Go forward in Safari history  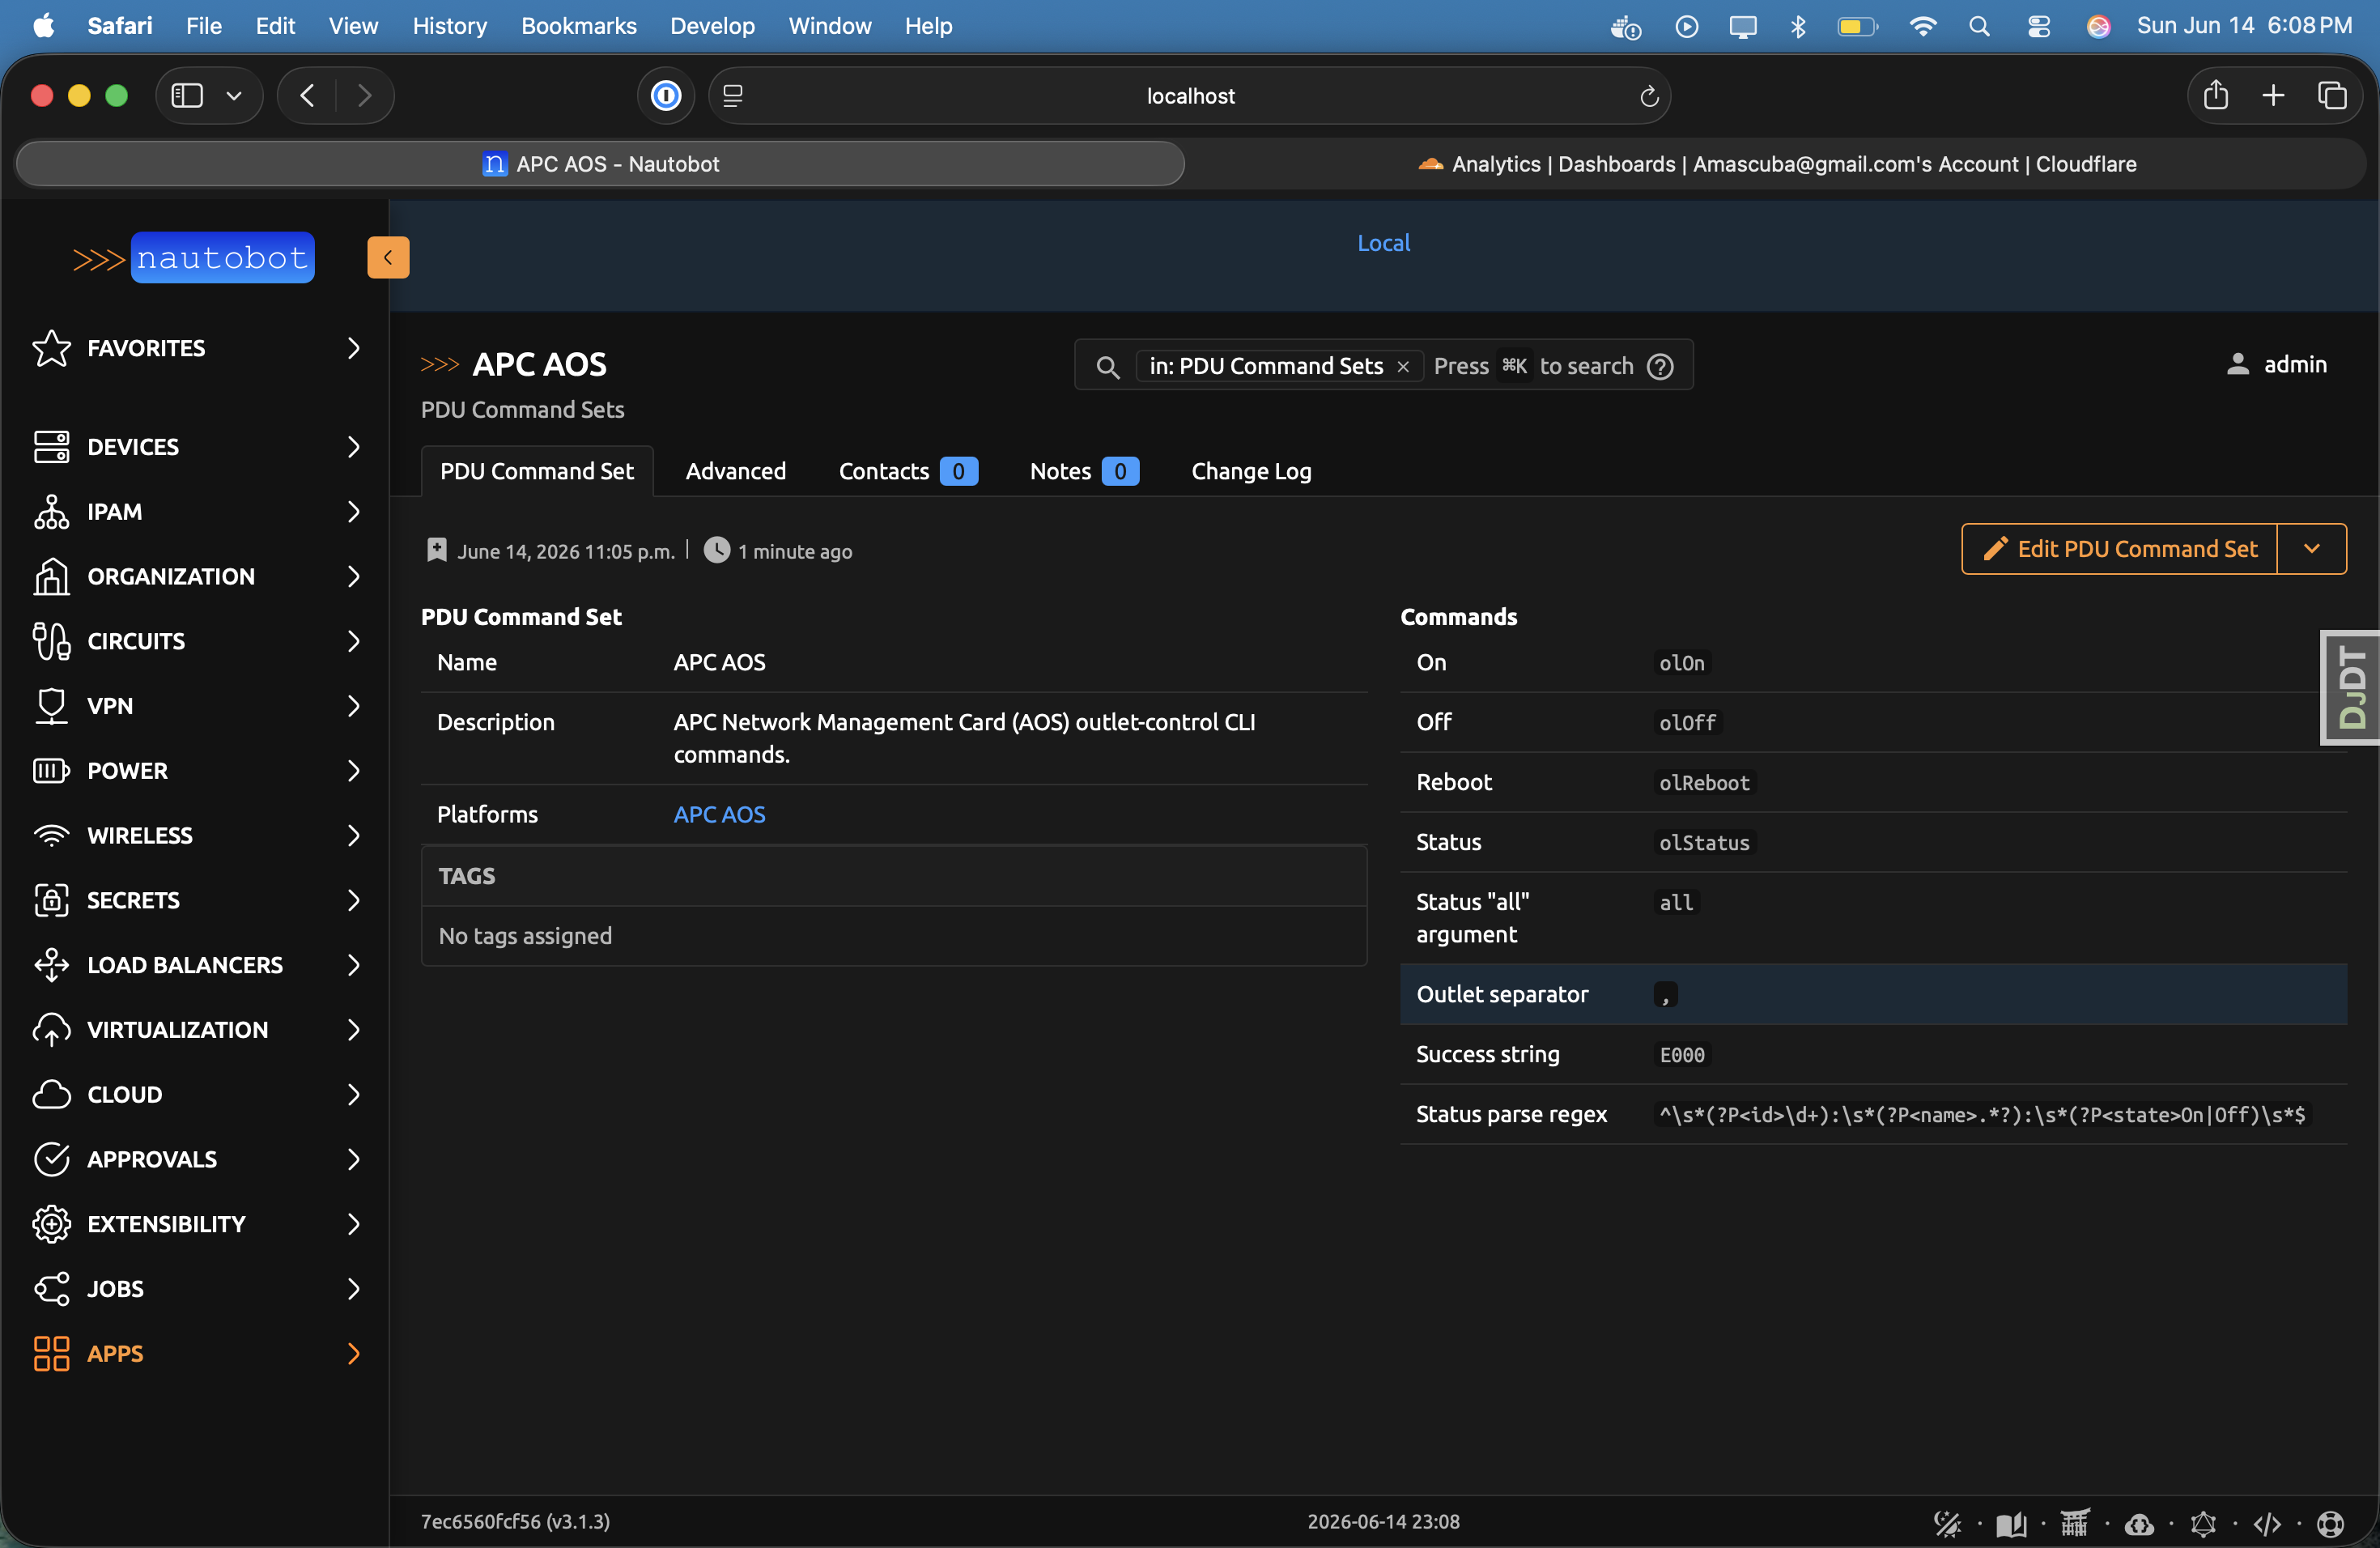(364, 95)
